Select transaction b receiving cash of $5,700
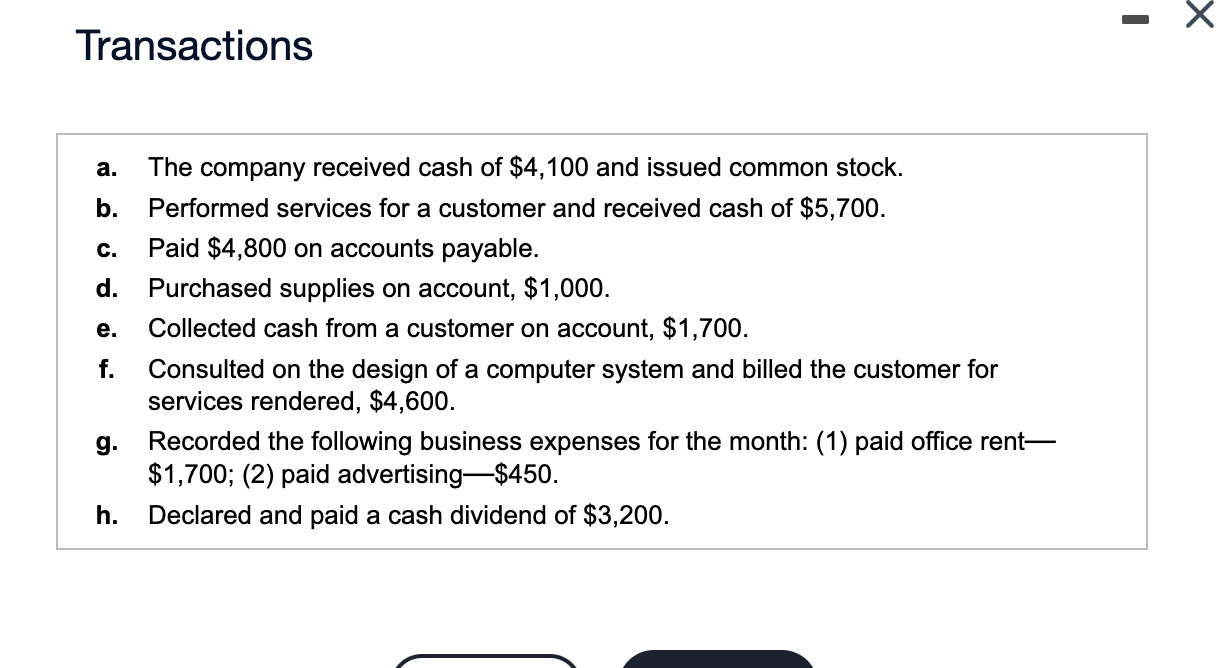This screenshot has height=668, width=1218. (x=515, y=208)
